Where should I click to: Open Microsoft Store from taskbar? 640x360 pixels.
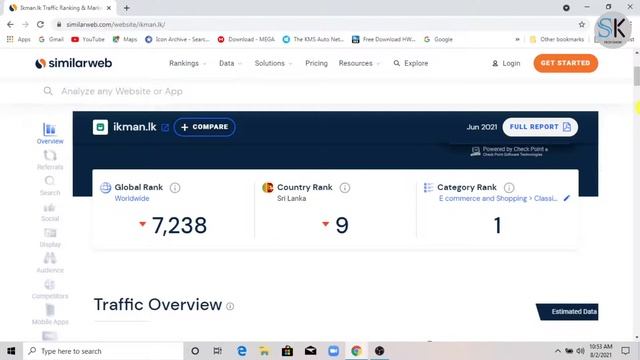pyautogui.click(x=287, y=351)
